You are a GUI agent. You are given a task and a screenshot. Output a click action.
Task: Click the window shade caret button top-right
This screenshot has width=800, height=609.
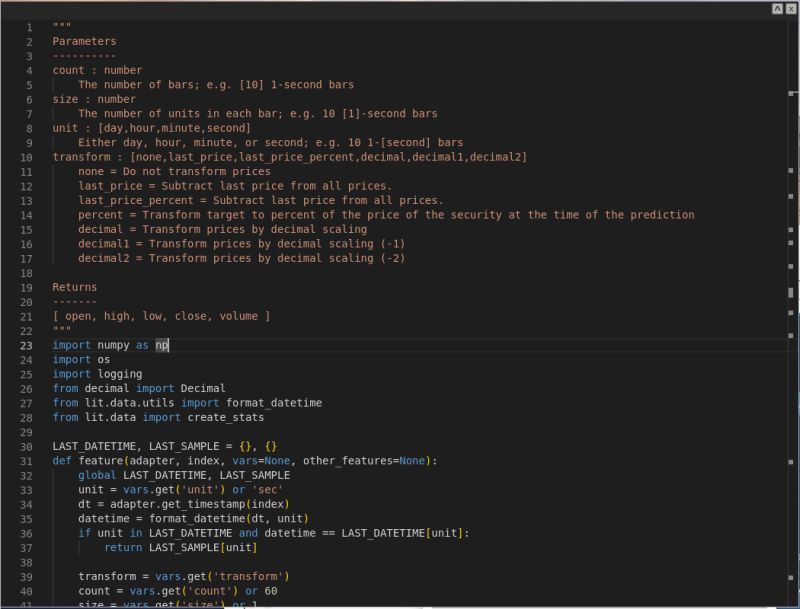click(x=777, y=9)
